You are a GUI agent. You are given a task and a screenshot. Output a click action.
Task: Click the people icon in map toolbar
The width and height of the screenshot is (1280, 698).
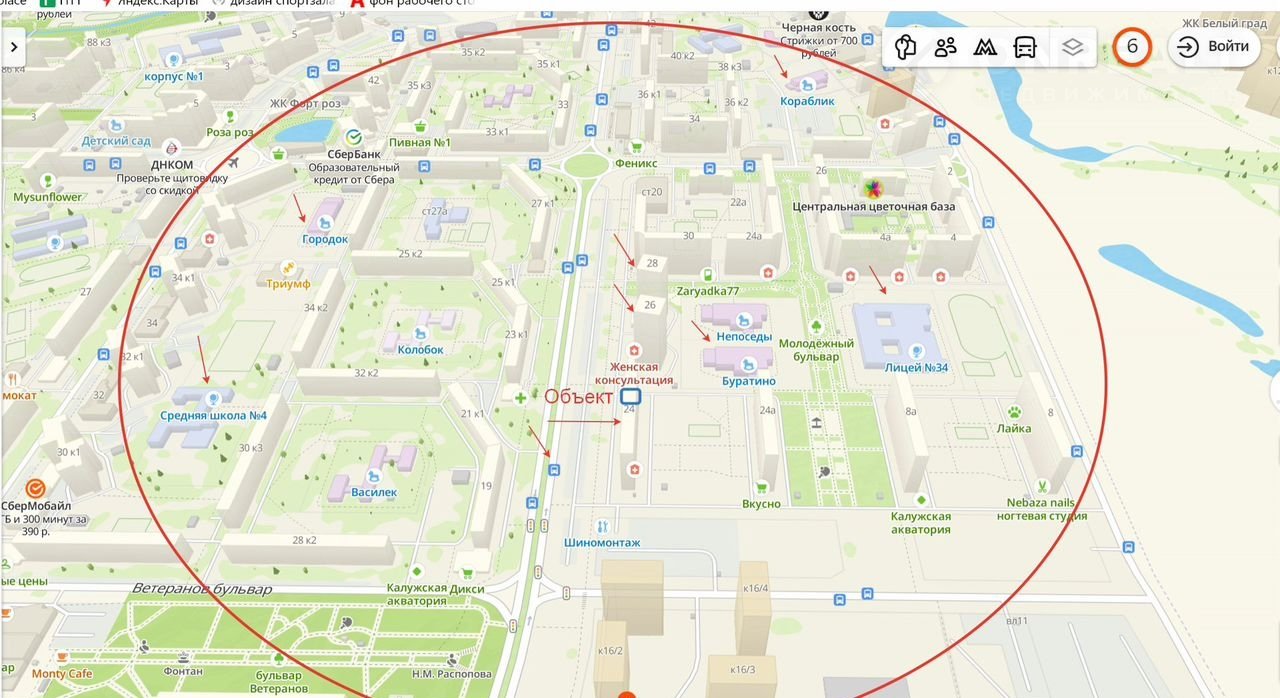[x=945, y=47]
